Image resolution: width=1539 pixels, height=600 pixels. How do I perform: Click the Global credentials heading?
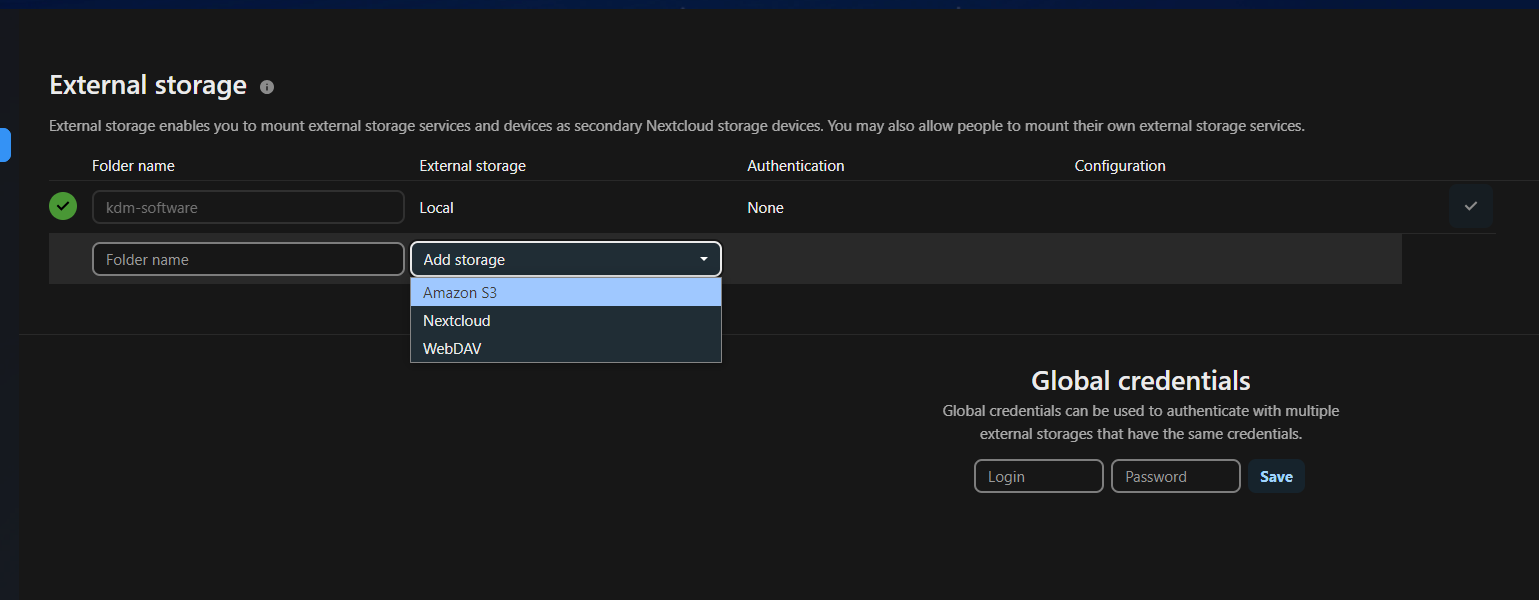tap(1140, 381)
